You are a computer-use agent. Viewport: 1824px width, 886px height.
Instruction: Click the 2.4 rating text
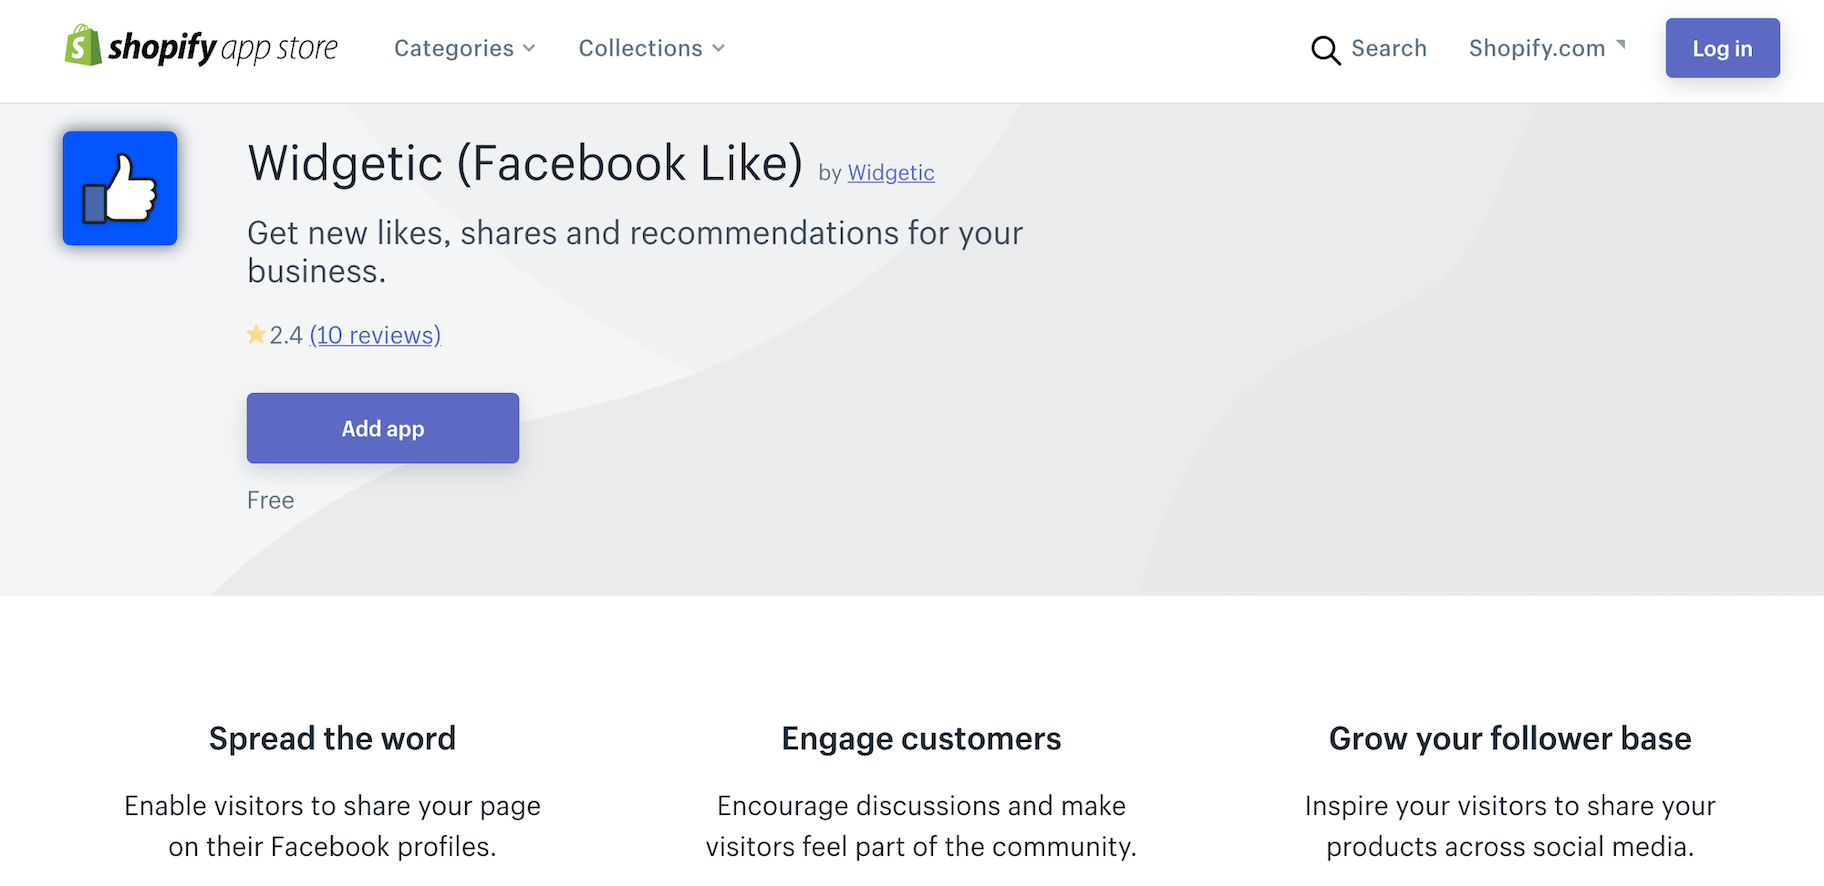(x=288, y=334)
